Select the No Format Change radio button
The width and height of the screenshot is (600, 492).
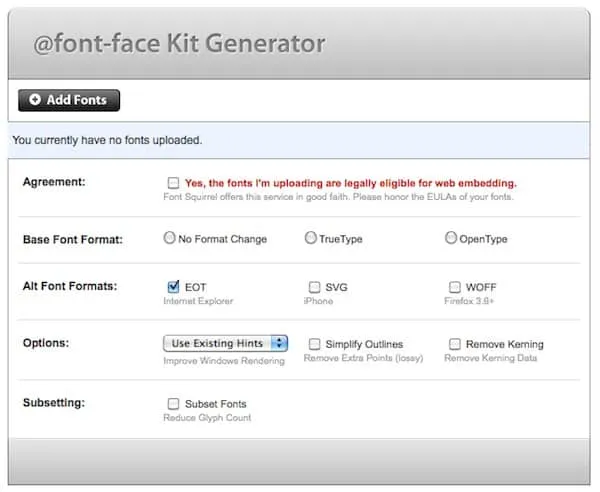(169, 238)
